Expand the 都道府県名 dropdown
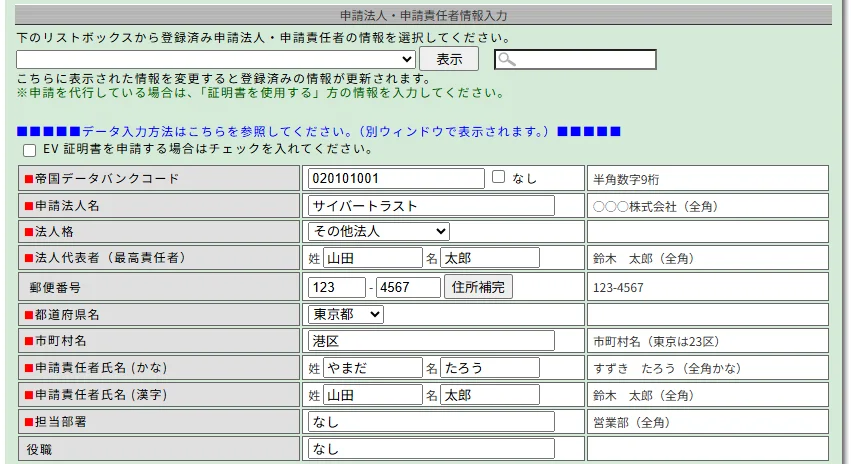 (346, 314)
